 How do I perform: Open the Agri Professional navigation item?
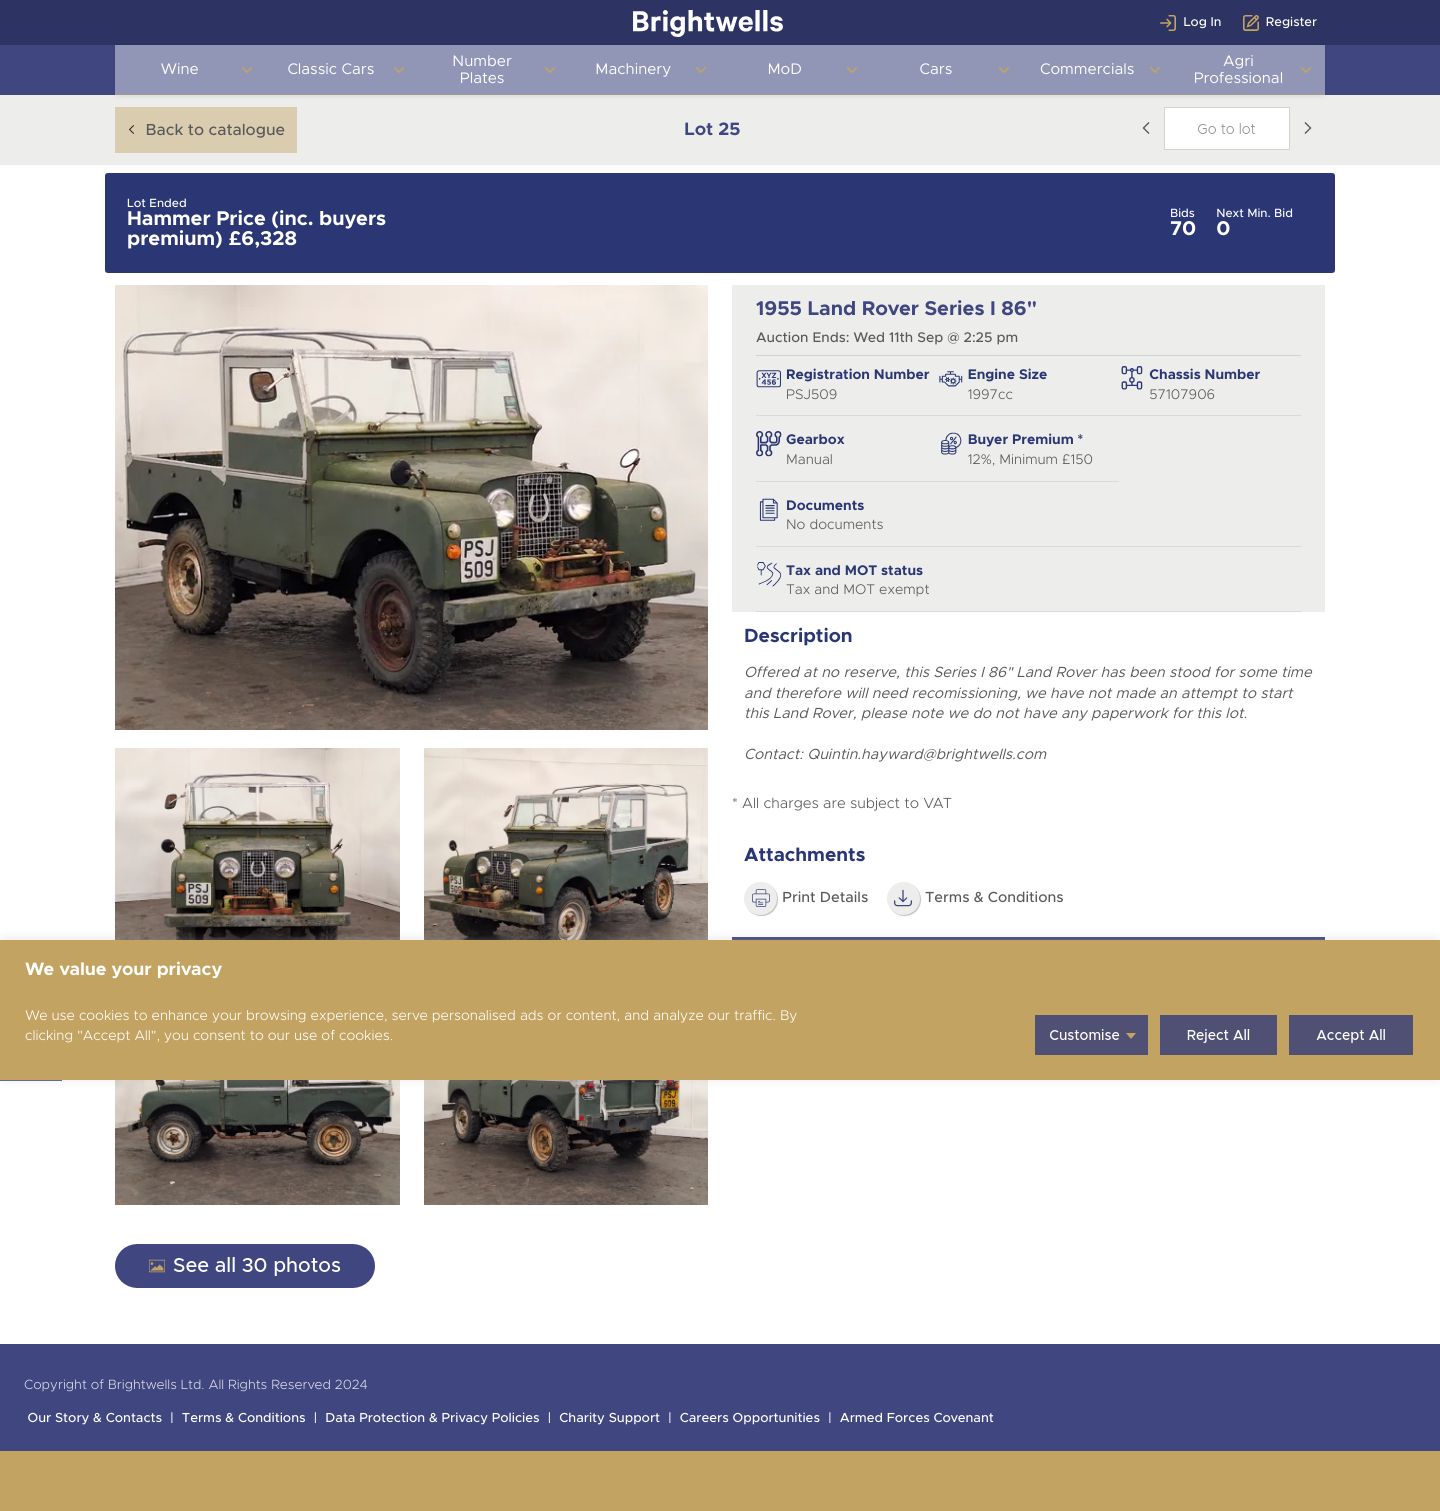coord(1238,69)
